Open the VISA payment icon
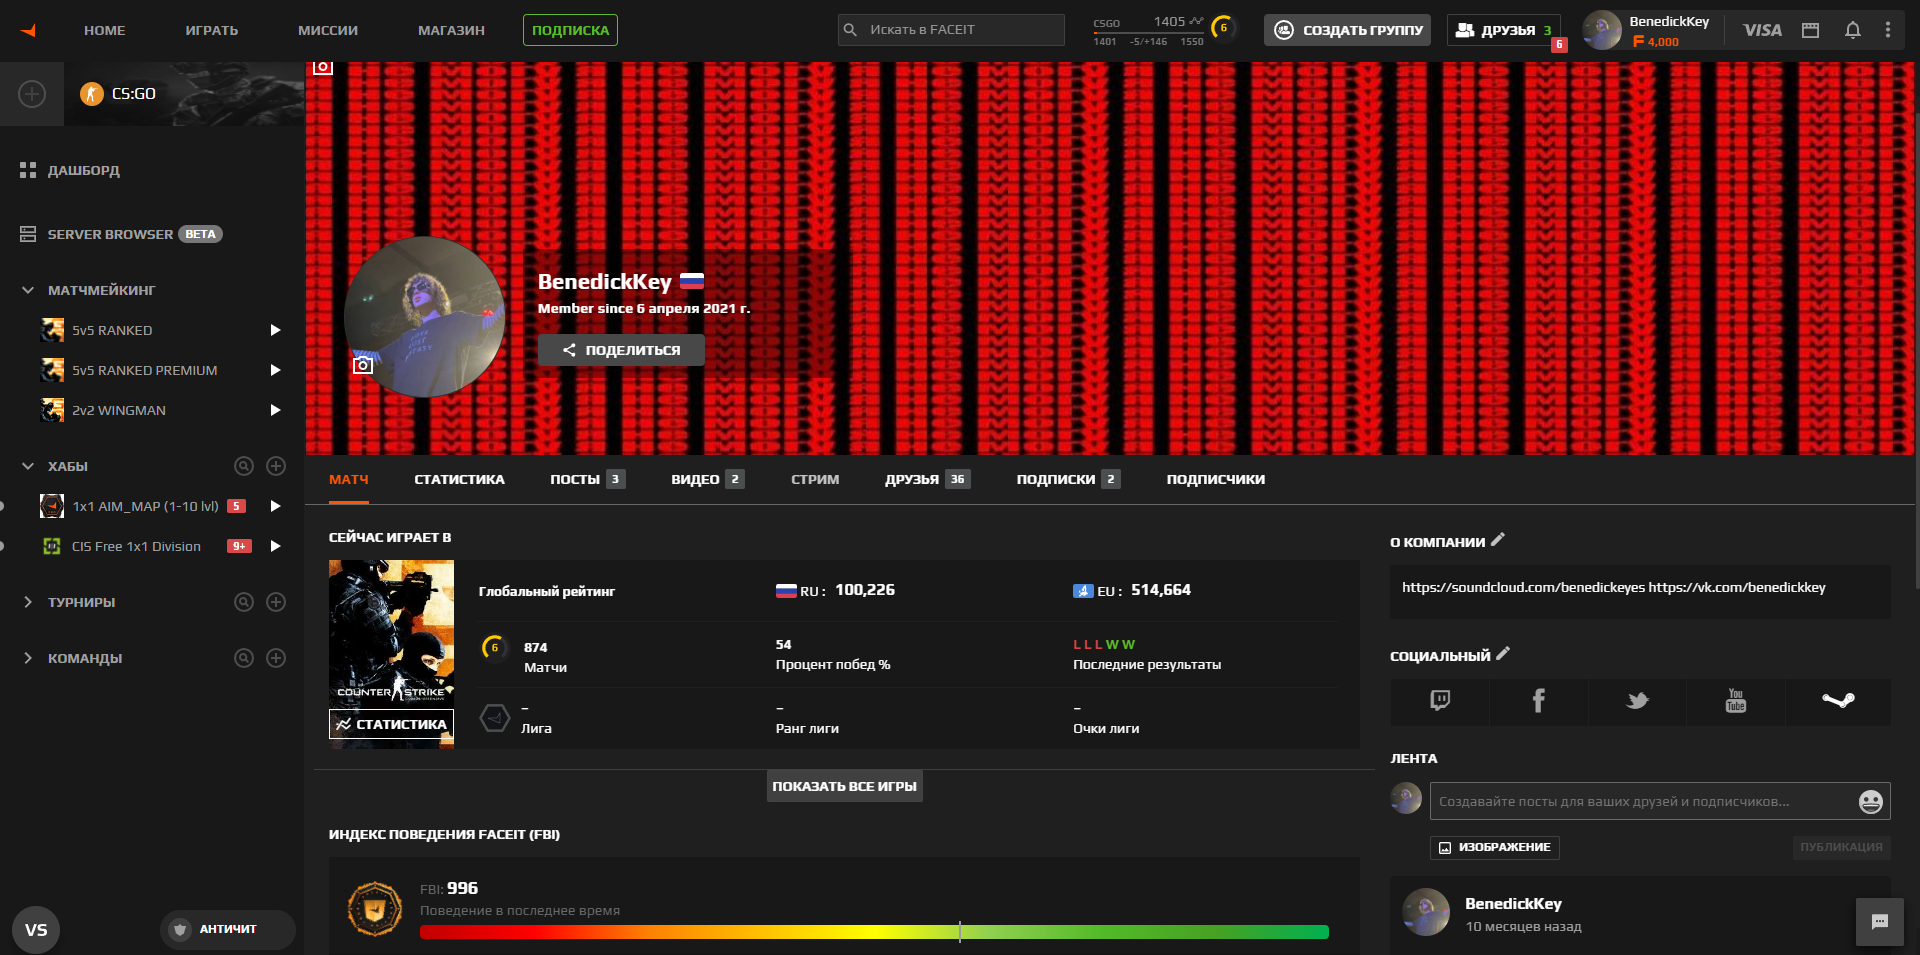Screen dimensions: 1920x955 pyautogui.click(x=1762, y=30)
